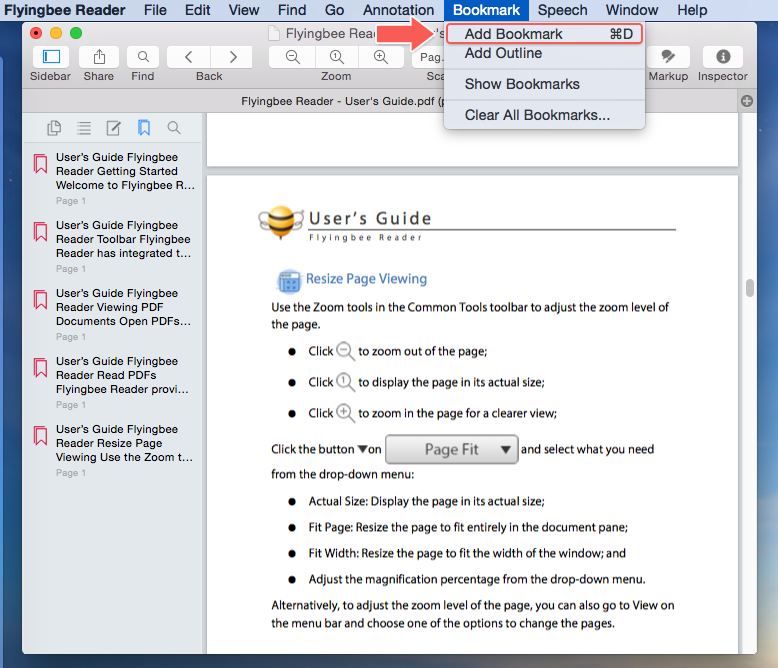
Task: Click bookmark icon beside Getting Started entry
Action: [41, 163]
